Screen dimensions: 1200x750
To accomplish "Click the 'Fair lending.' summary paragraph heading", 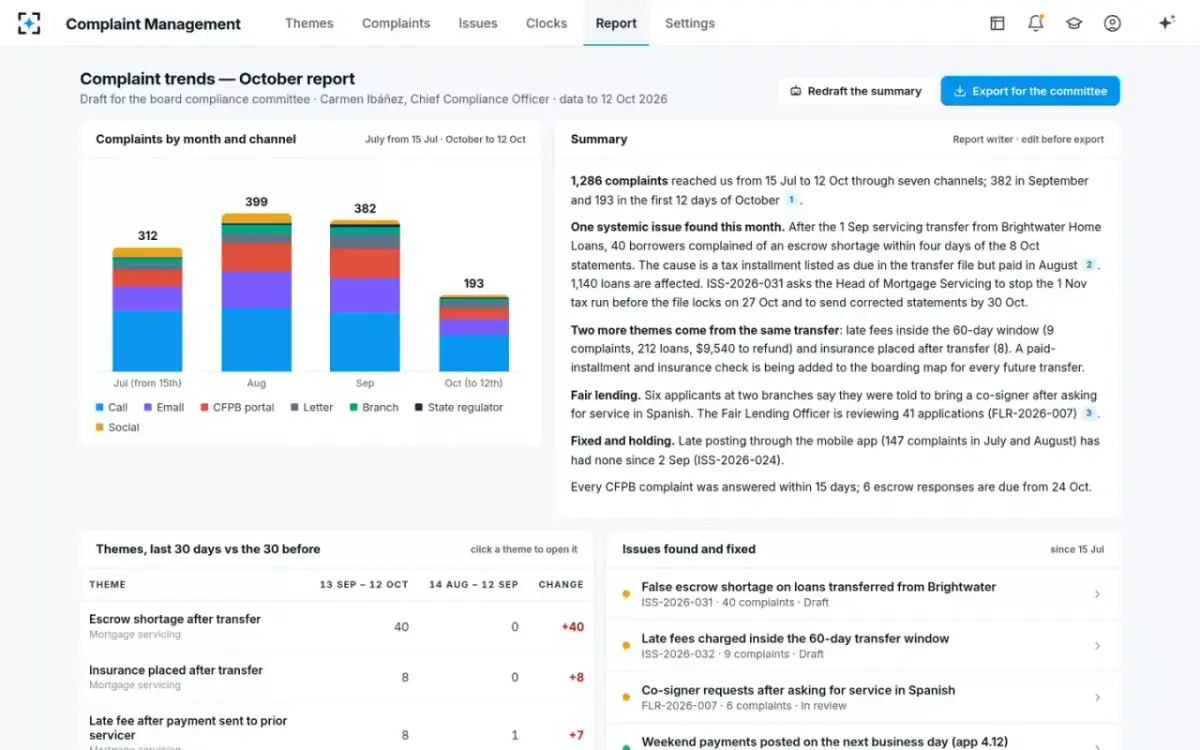I will click(605, 395).
